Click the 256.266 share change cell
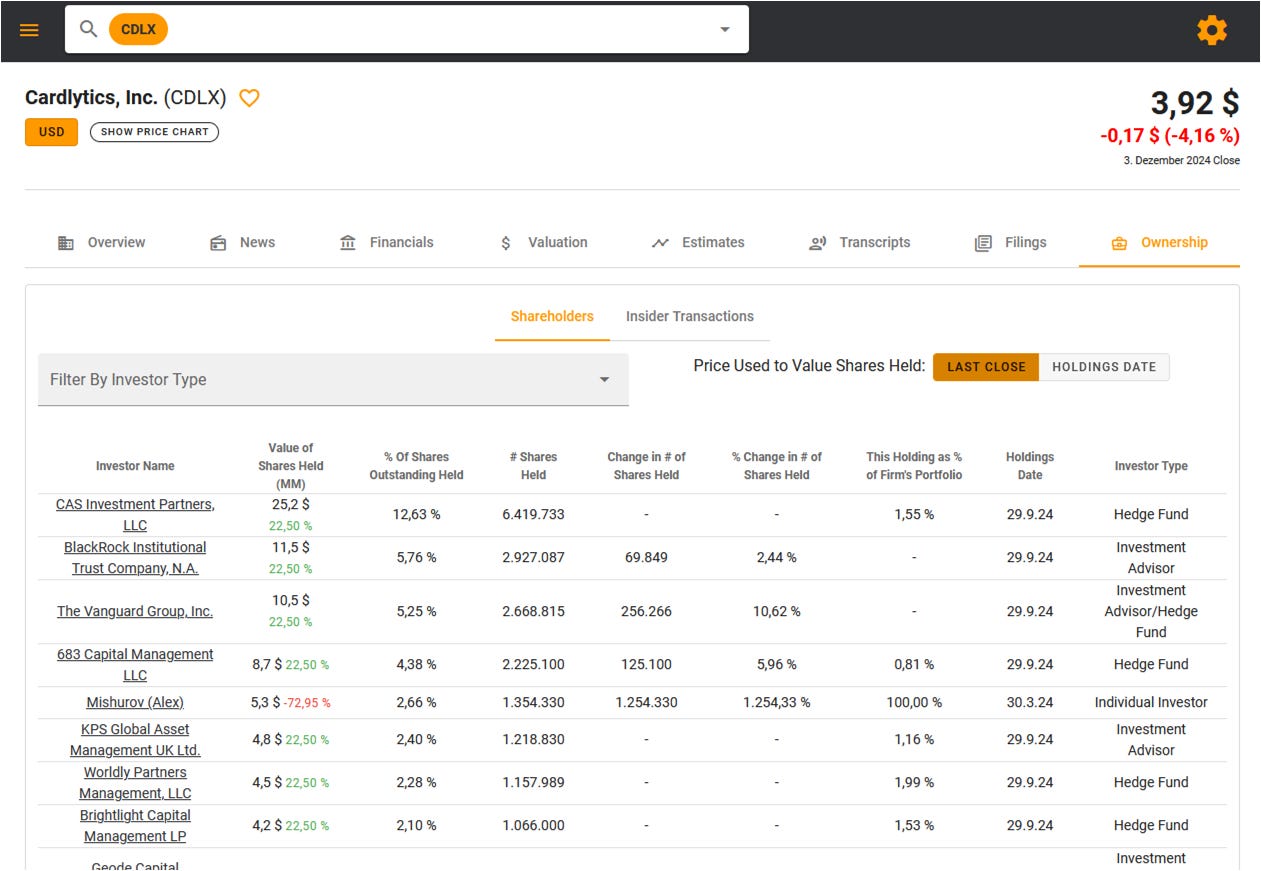1261x871 pixels. [x=646, y=611]
